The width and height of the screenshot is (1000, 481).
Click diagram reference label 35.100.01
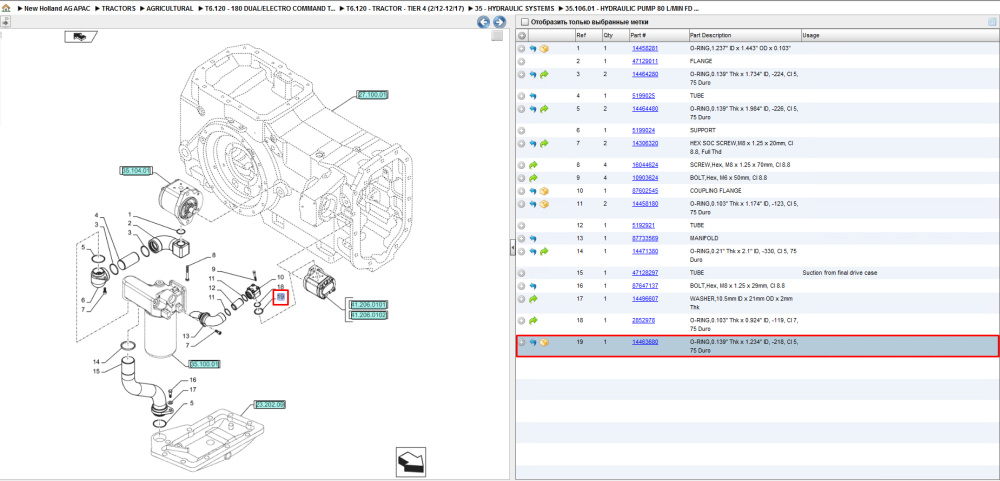click(205, 364)
